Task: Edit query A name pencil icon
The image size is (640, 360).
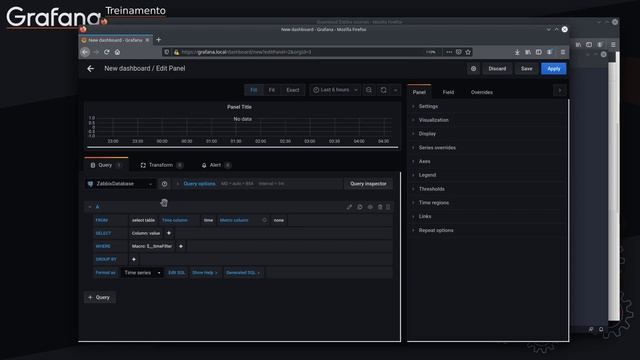Action: click(349, 207)
